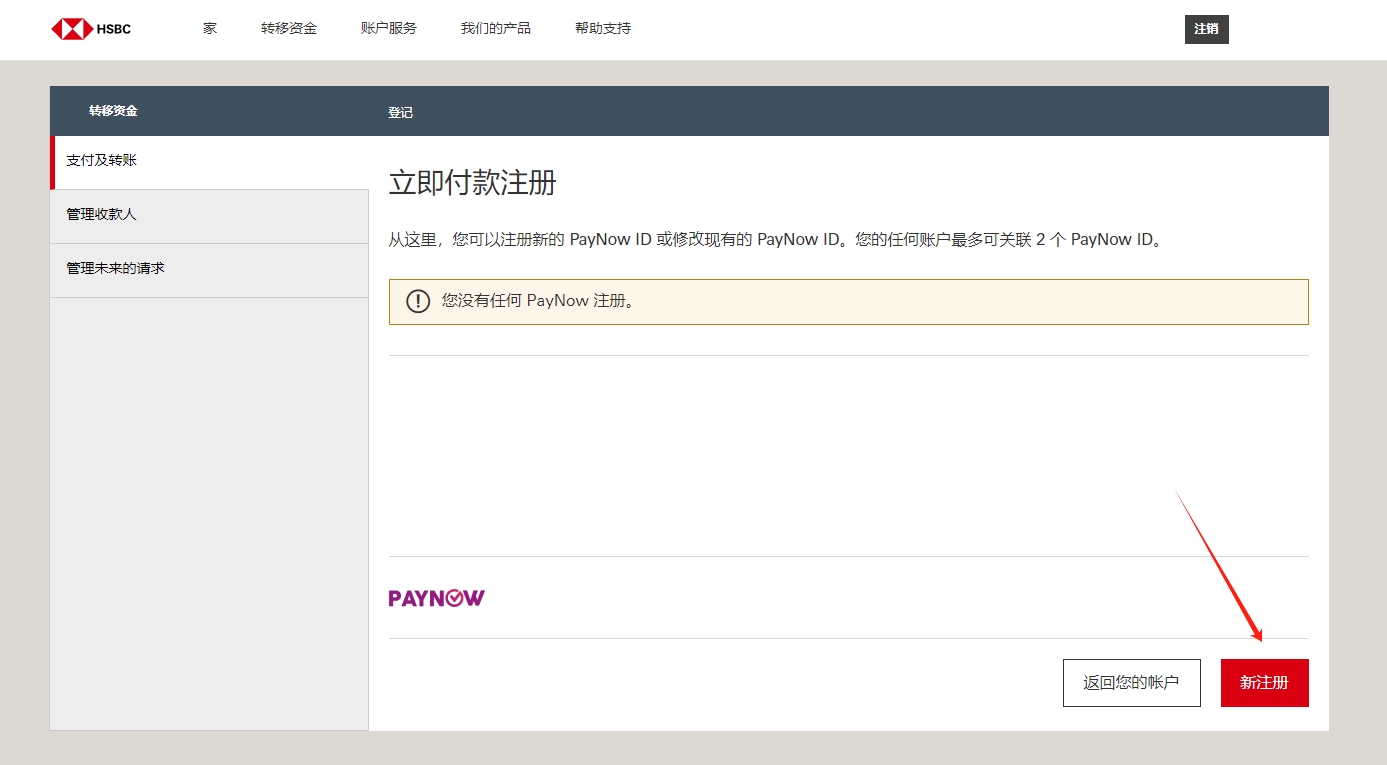The width and height of the screenshot is (1387, 765).
Task: Click the 新注册 red button
Action: click(x=1264, y=682)
